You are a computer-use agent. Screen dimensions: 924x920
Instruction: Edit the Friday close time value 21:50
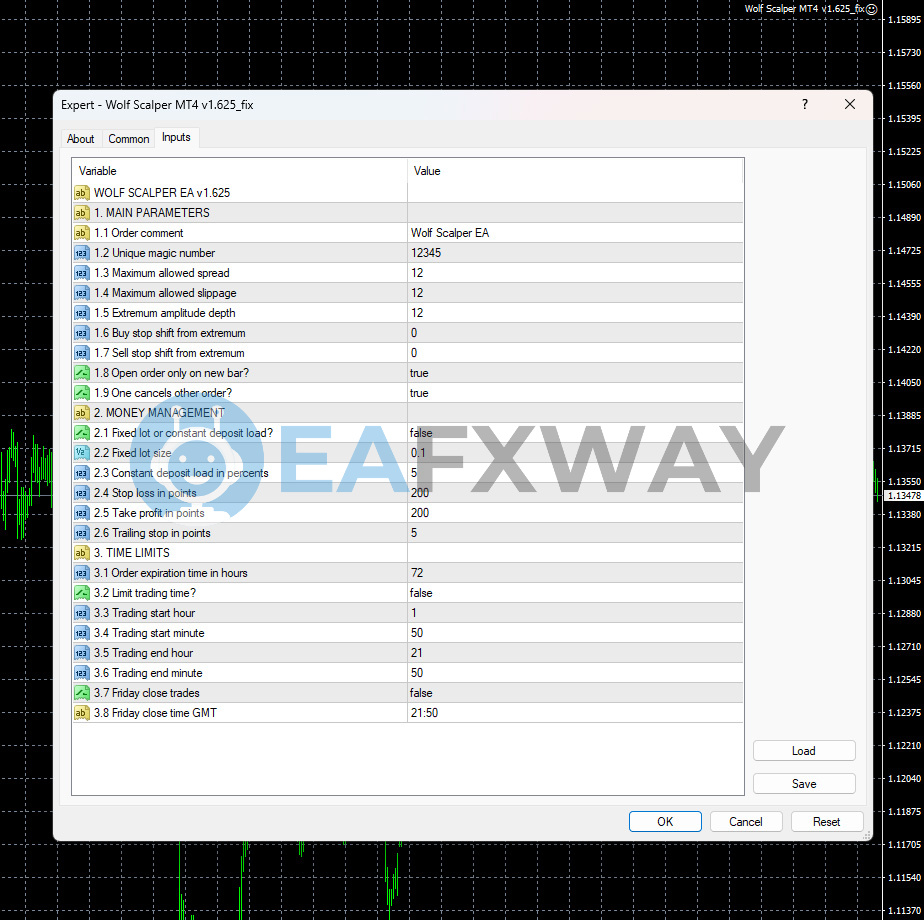[x=575, y=713]
